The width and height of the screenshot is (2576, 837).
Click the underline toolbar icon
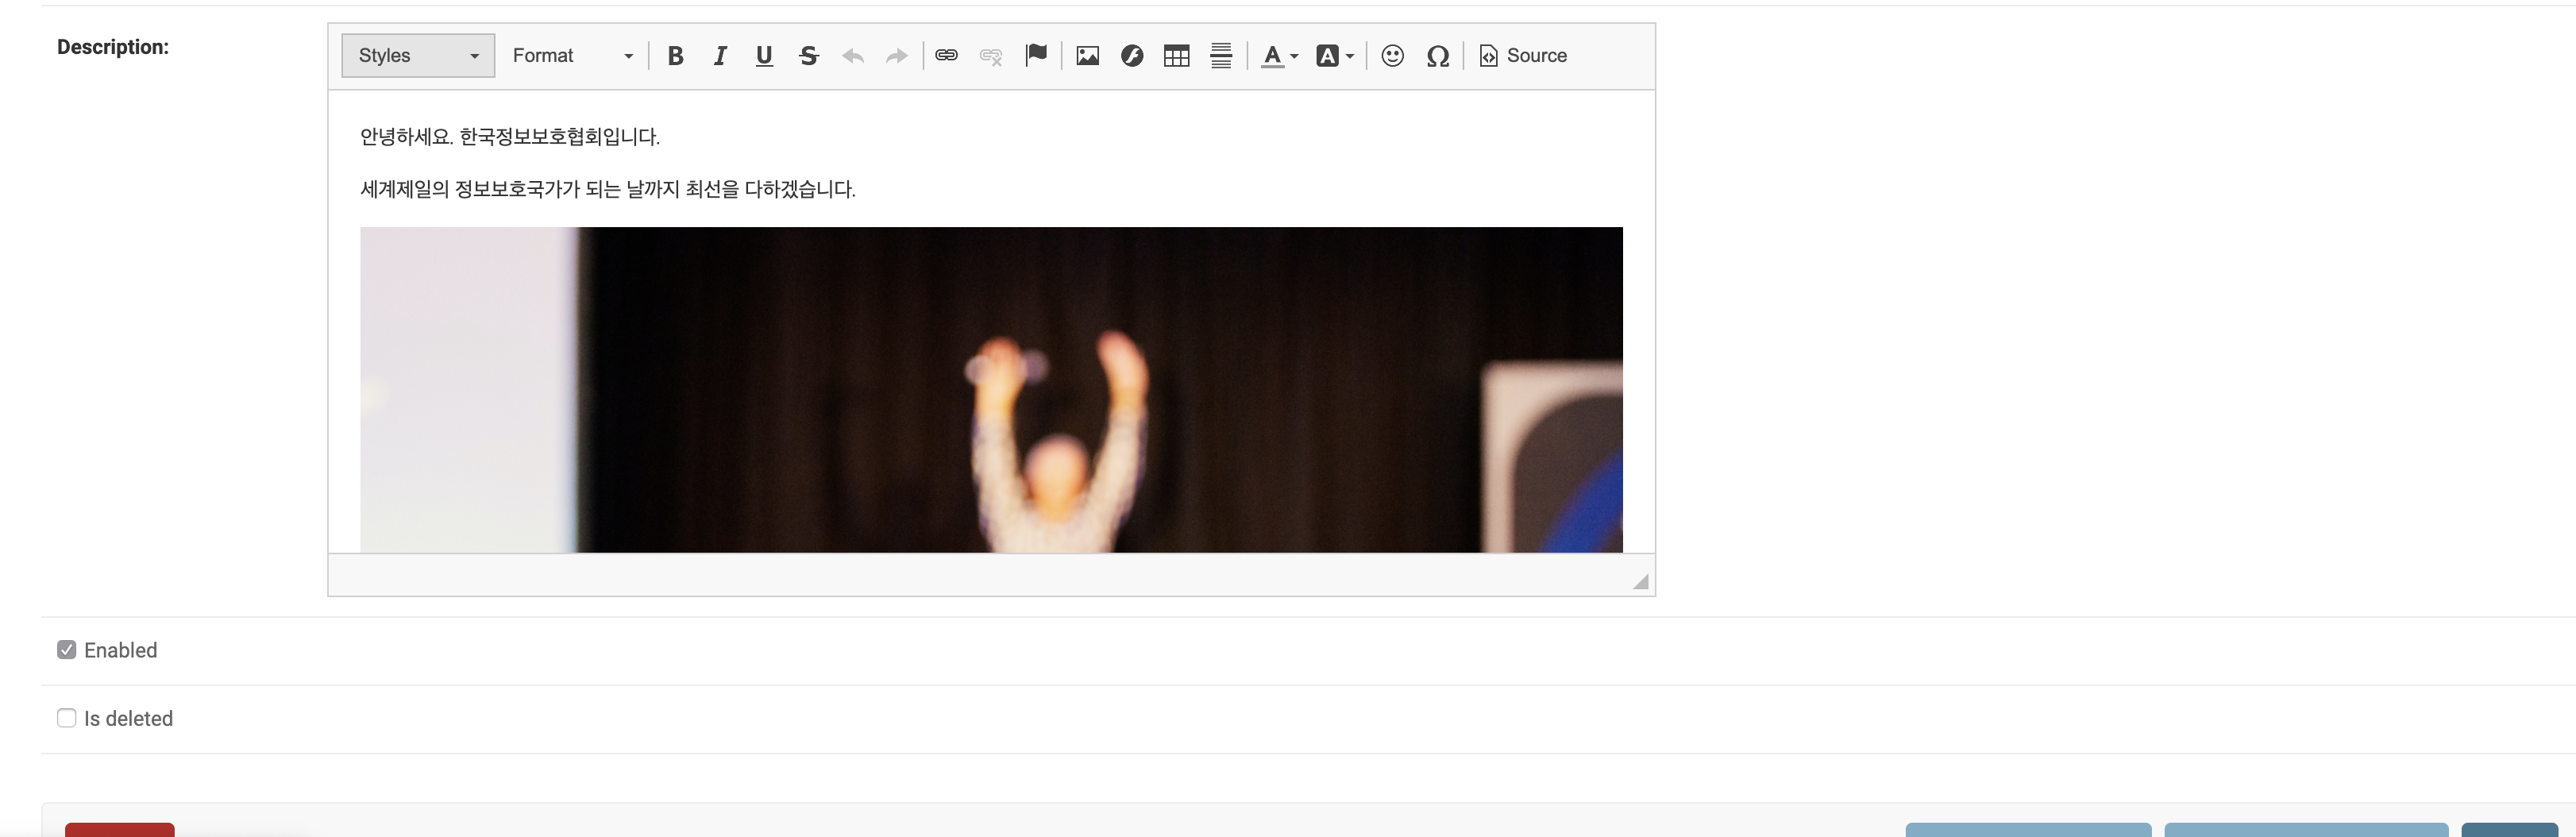[x=764, y=56]
